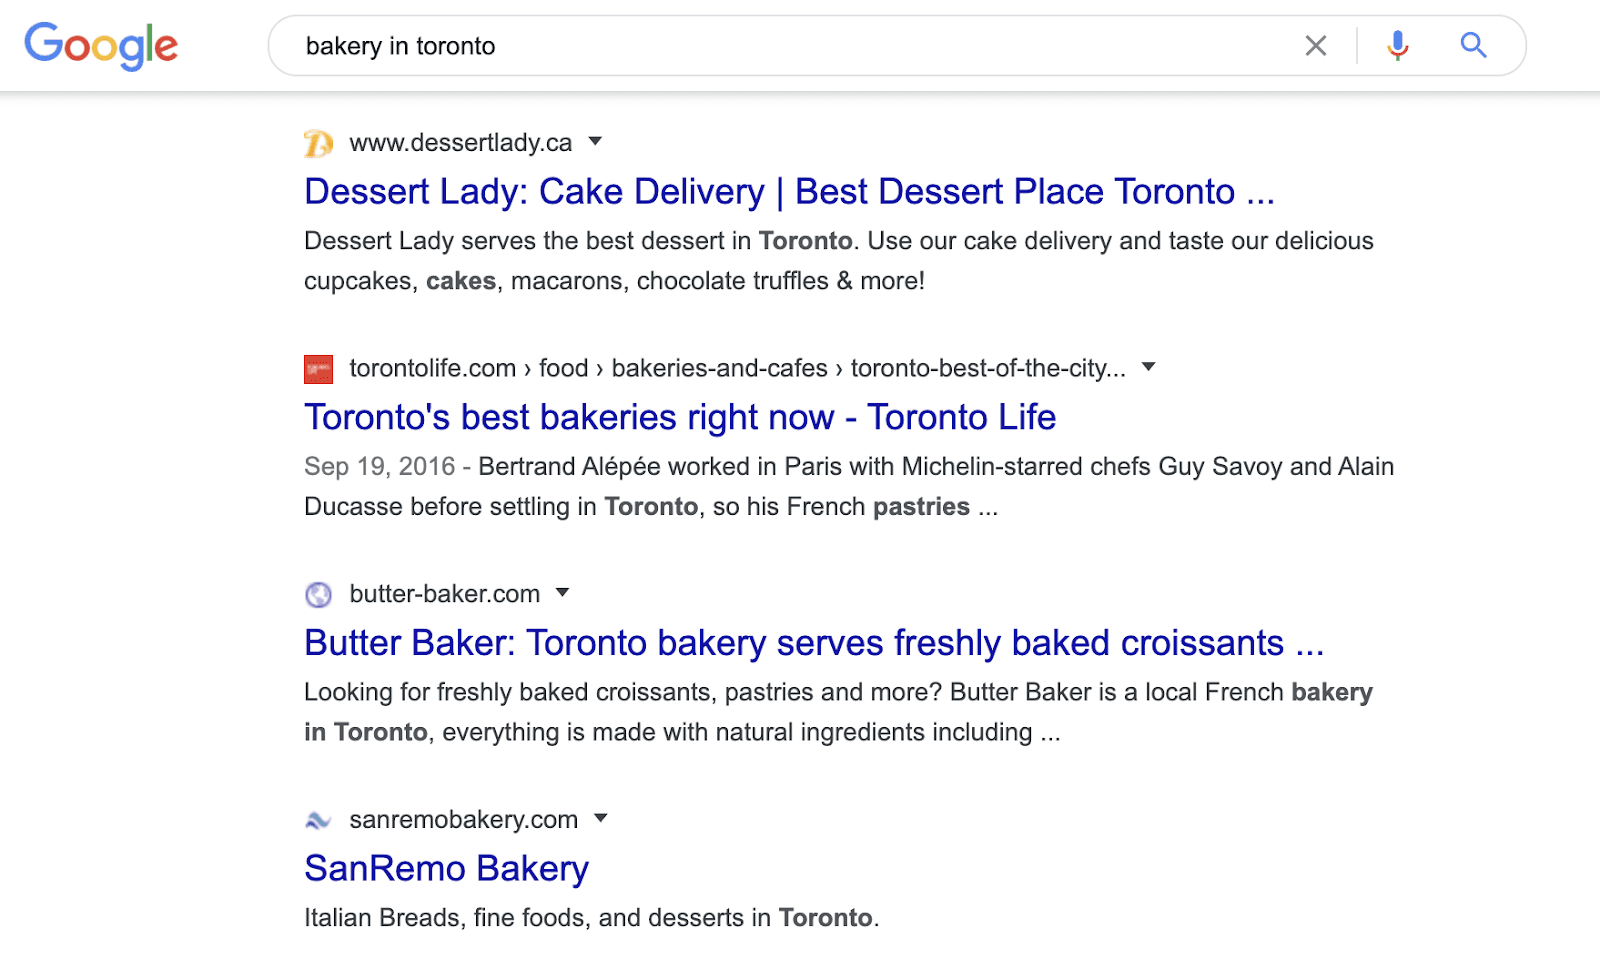This screenshot has height=959, width=1600.
Task: Select the bakery in toronto query text
Action: click(401, 45)
